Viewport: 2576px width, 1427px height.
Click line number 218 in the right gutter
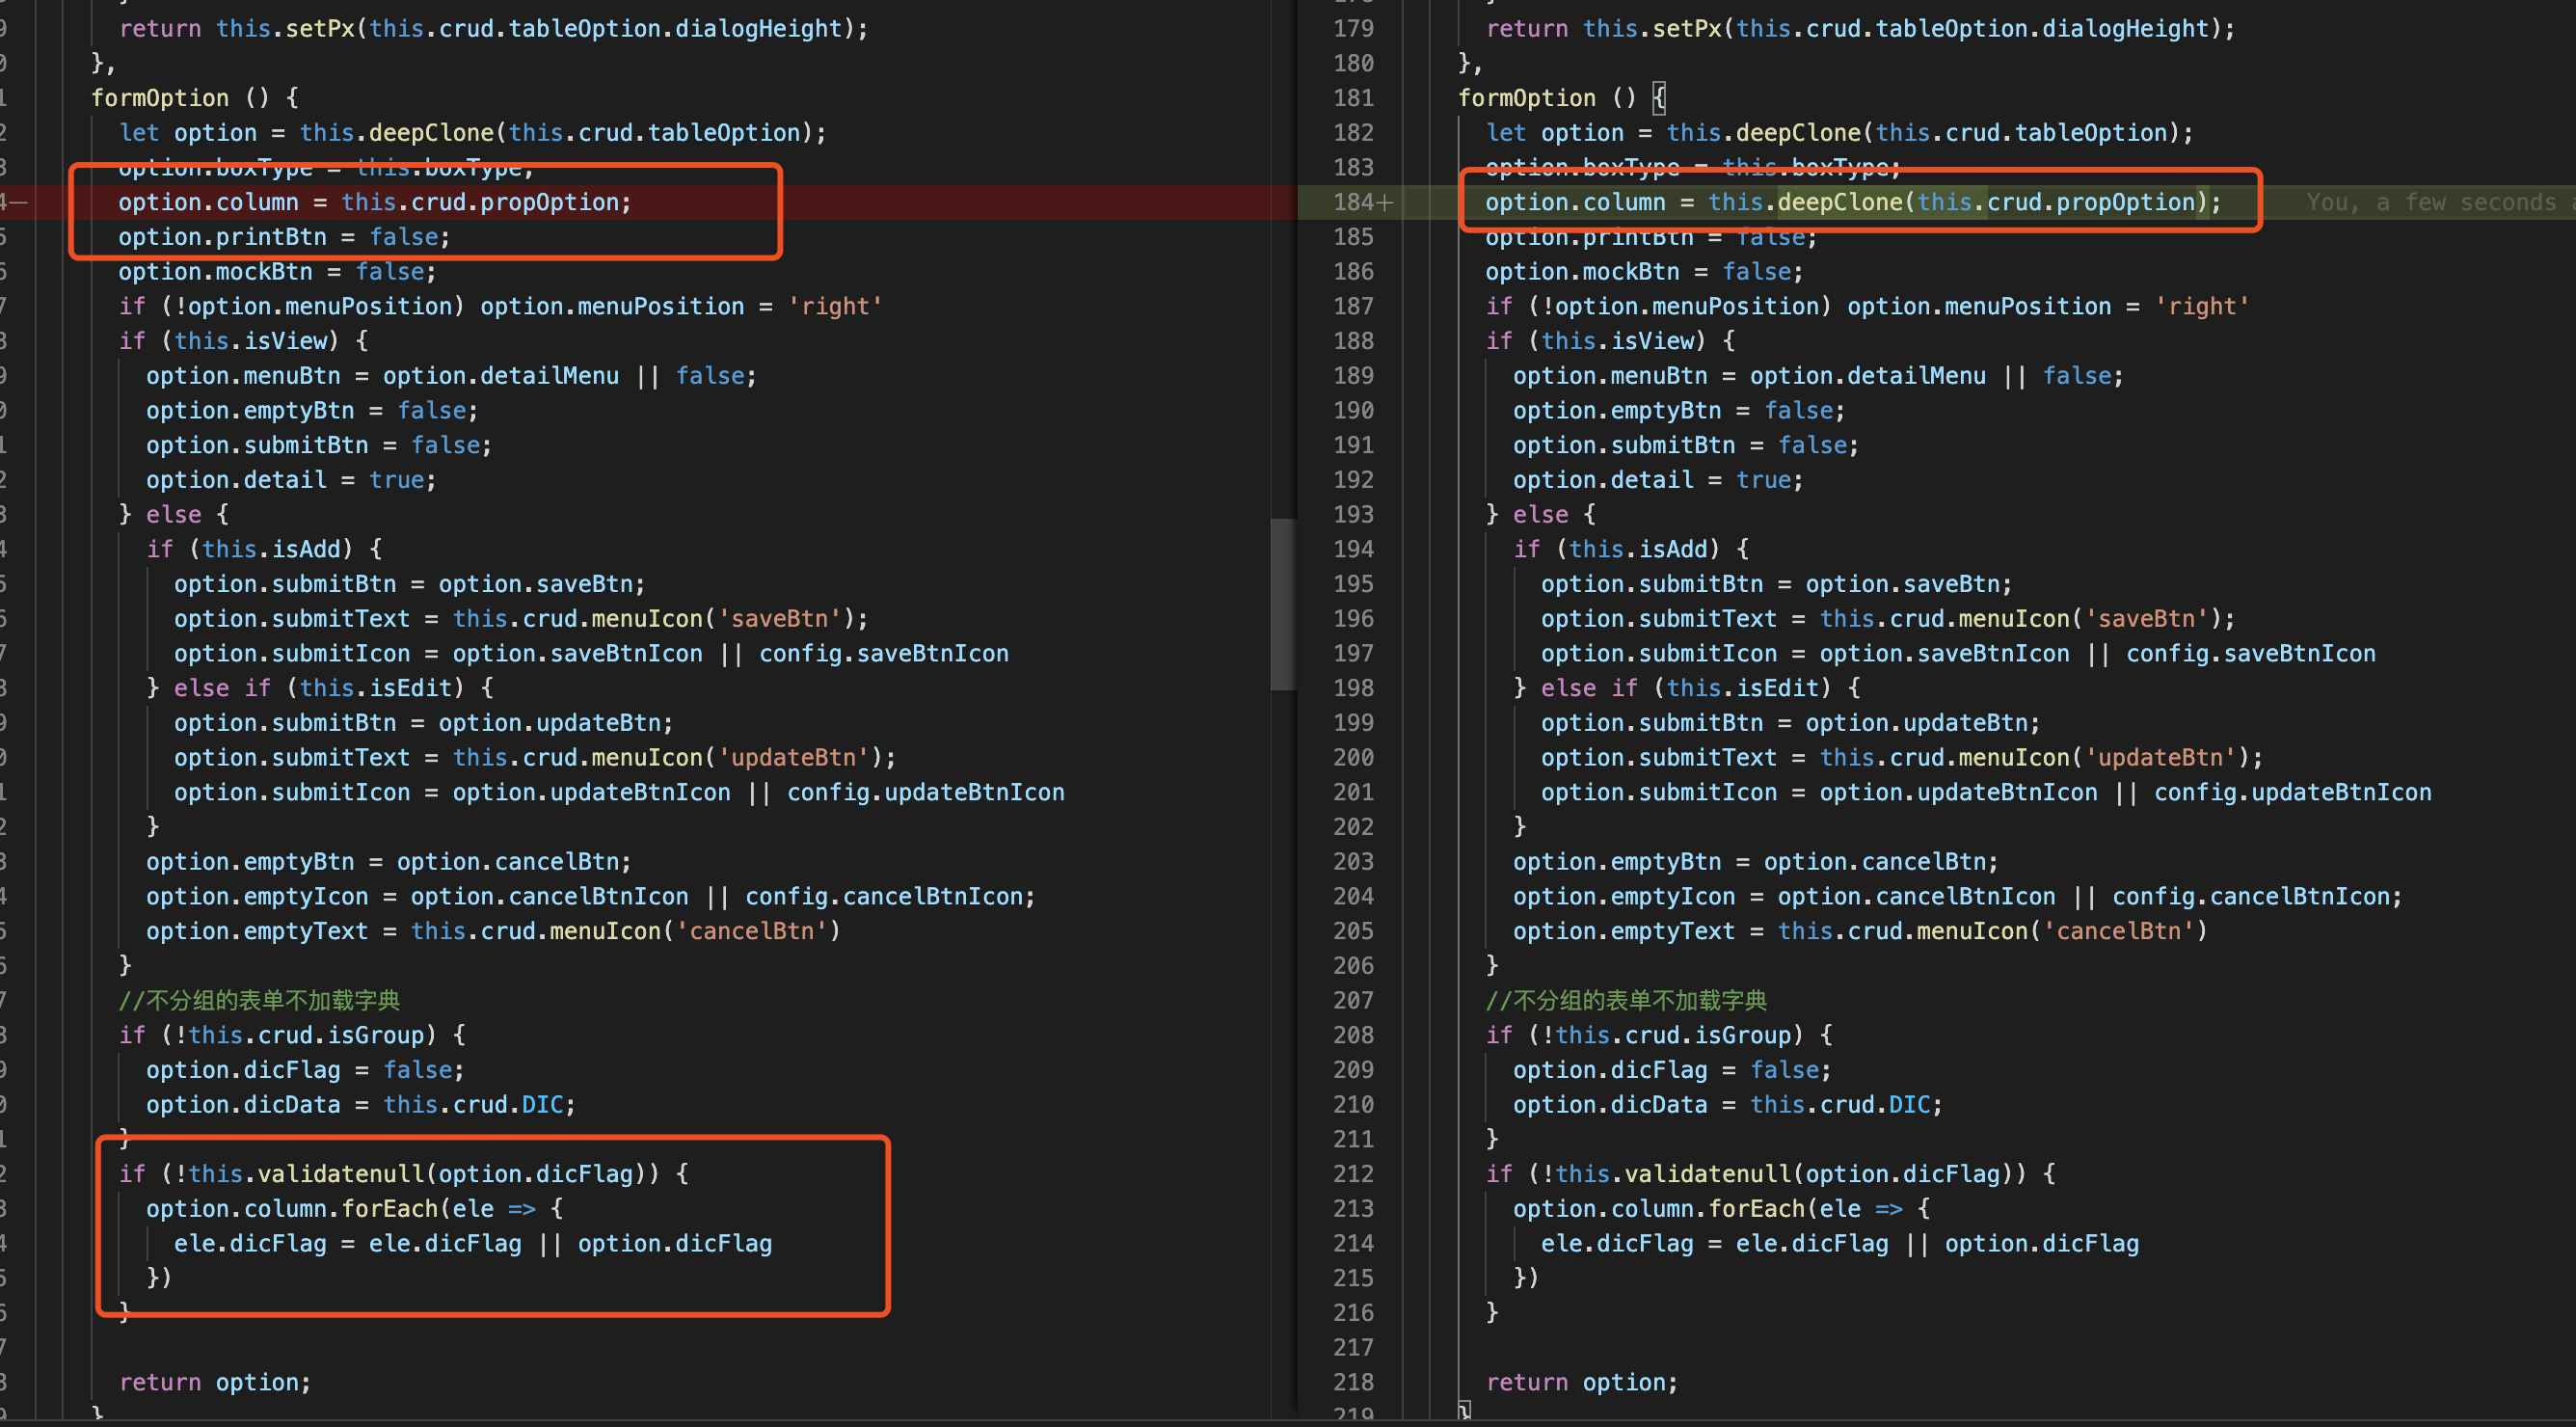(1353, 1383)
